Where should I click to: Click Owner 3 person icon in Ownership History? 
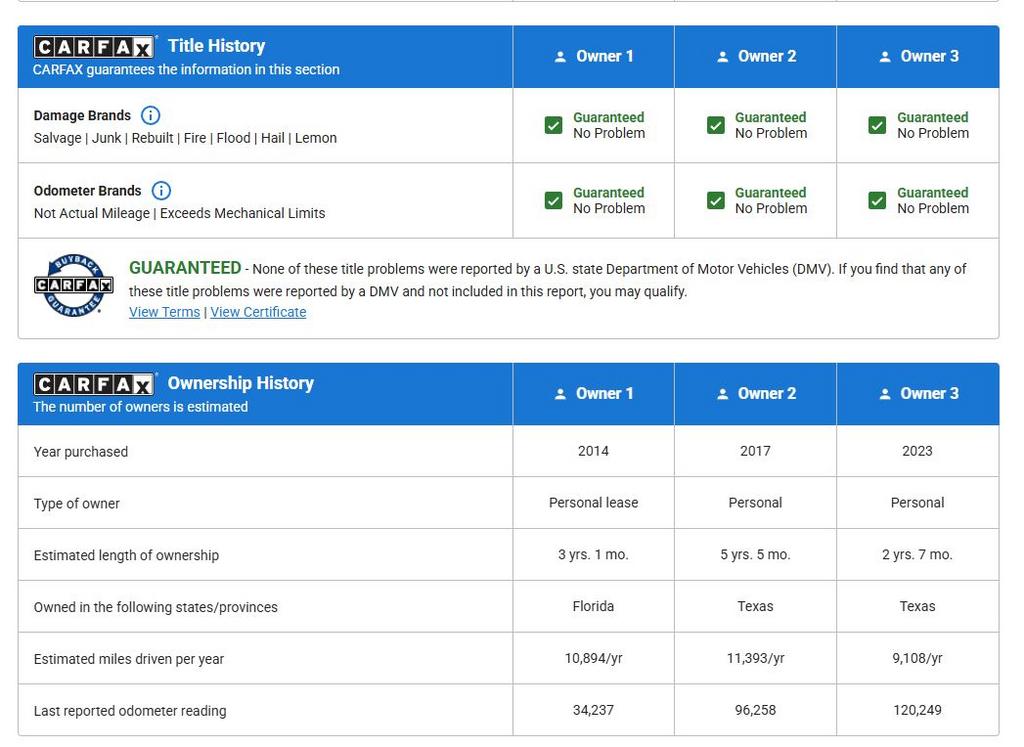tap(884, 394)
